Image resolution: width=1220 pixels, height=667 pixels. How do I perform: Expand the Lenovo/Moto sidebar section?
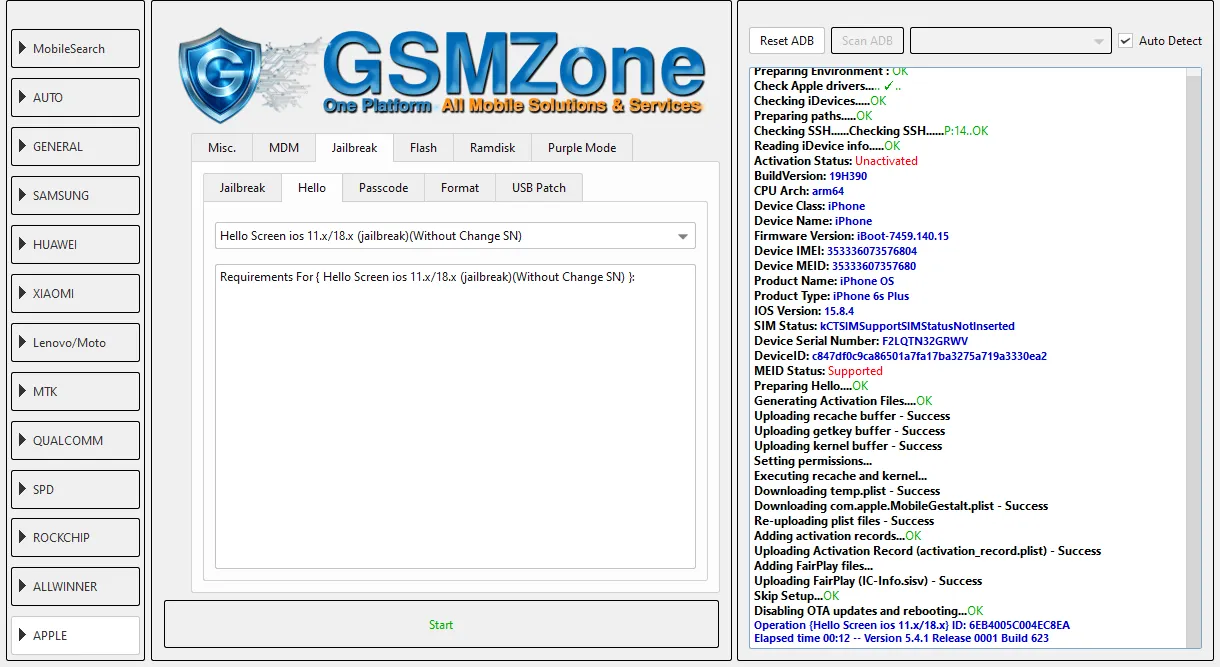tap(76, 343)
